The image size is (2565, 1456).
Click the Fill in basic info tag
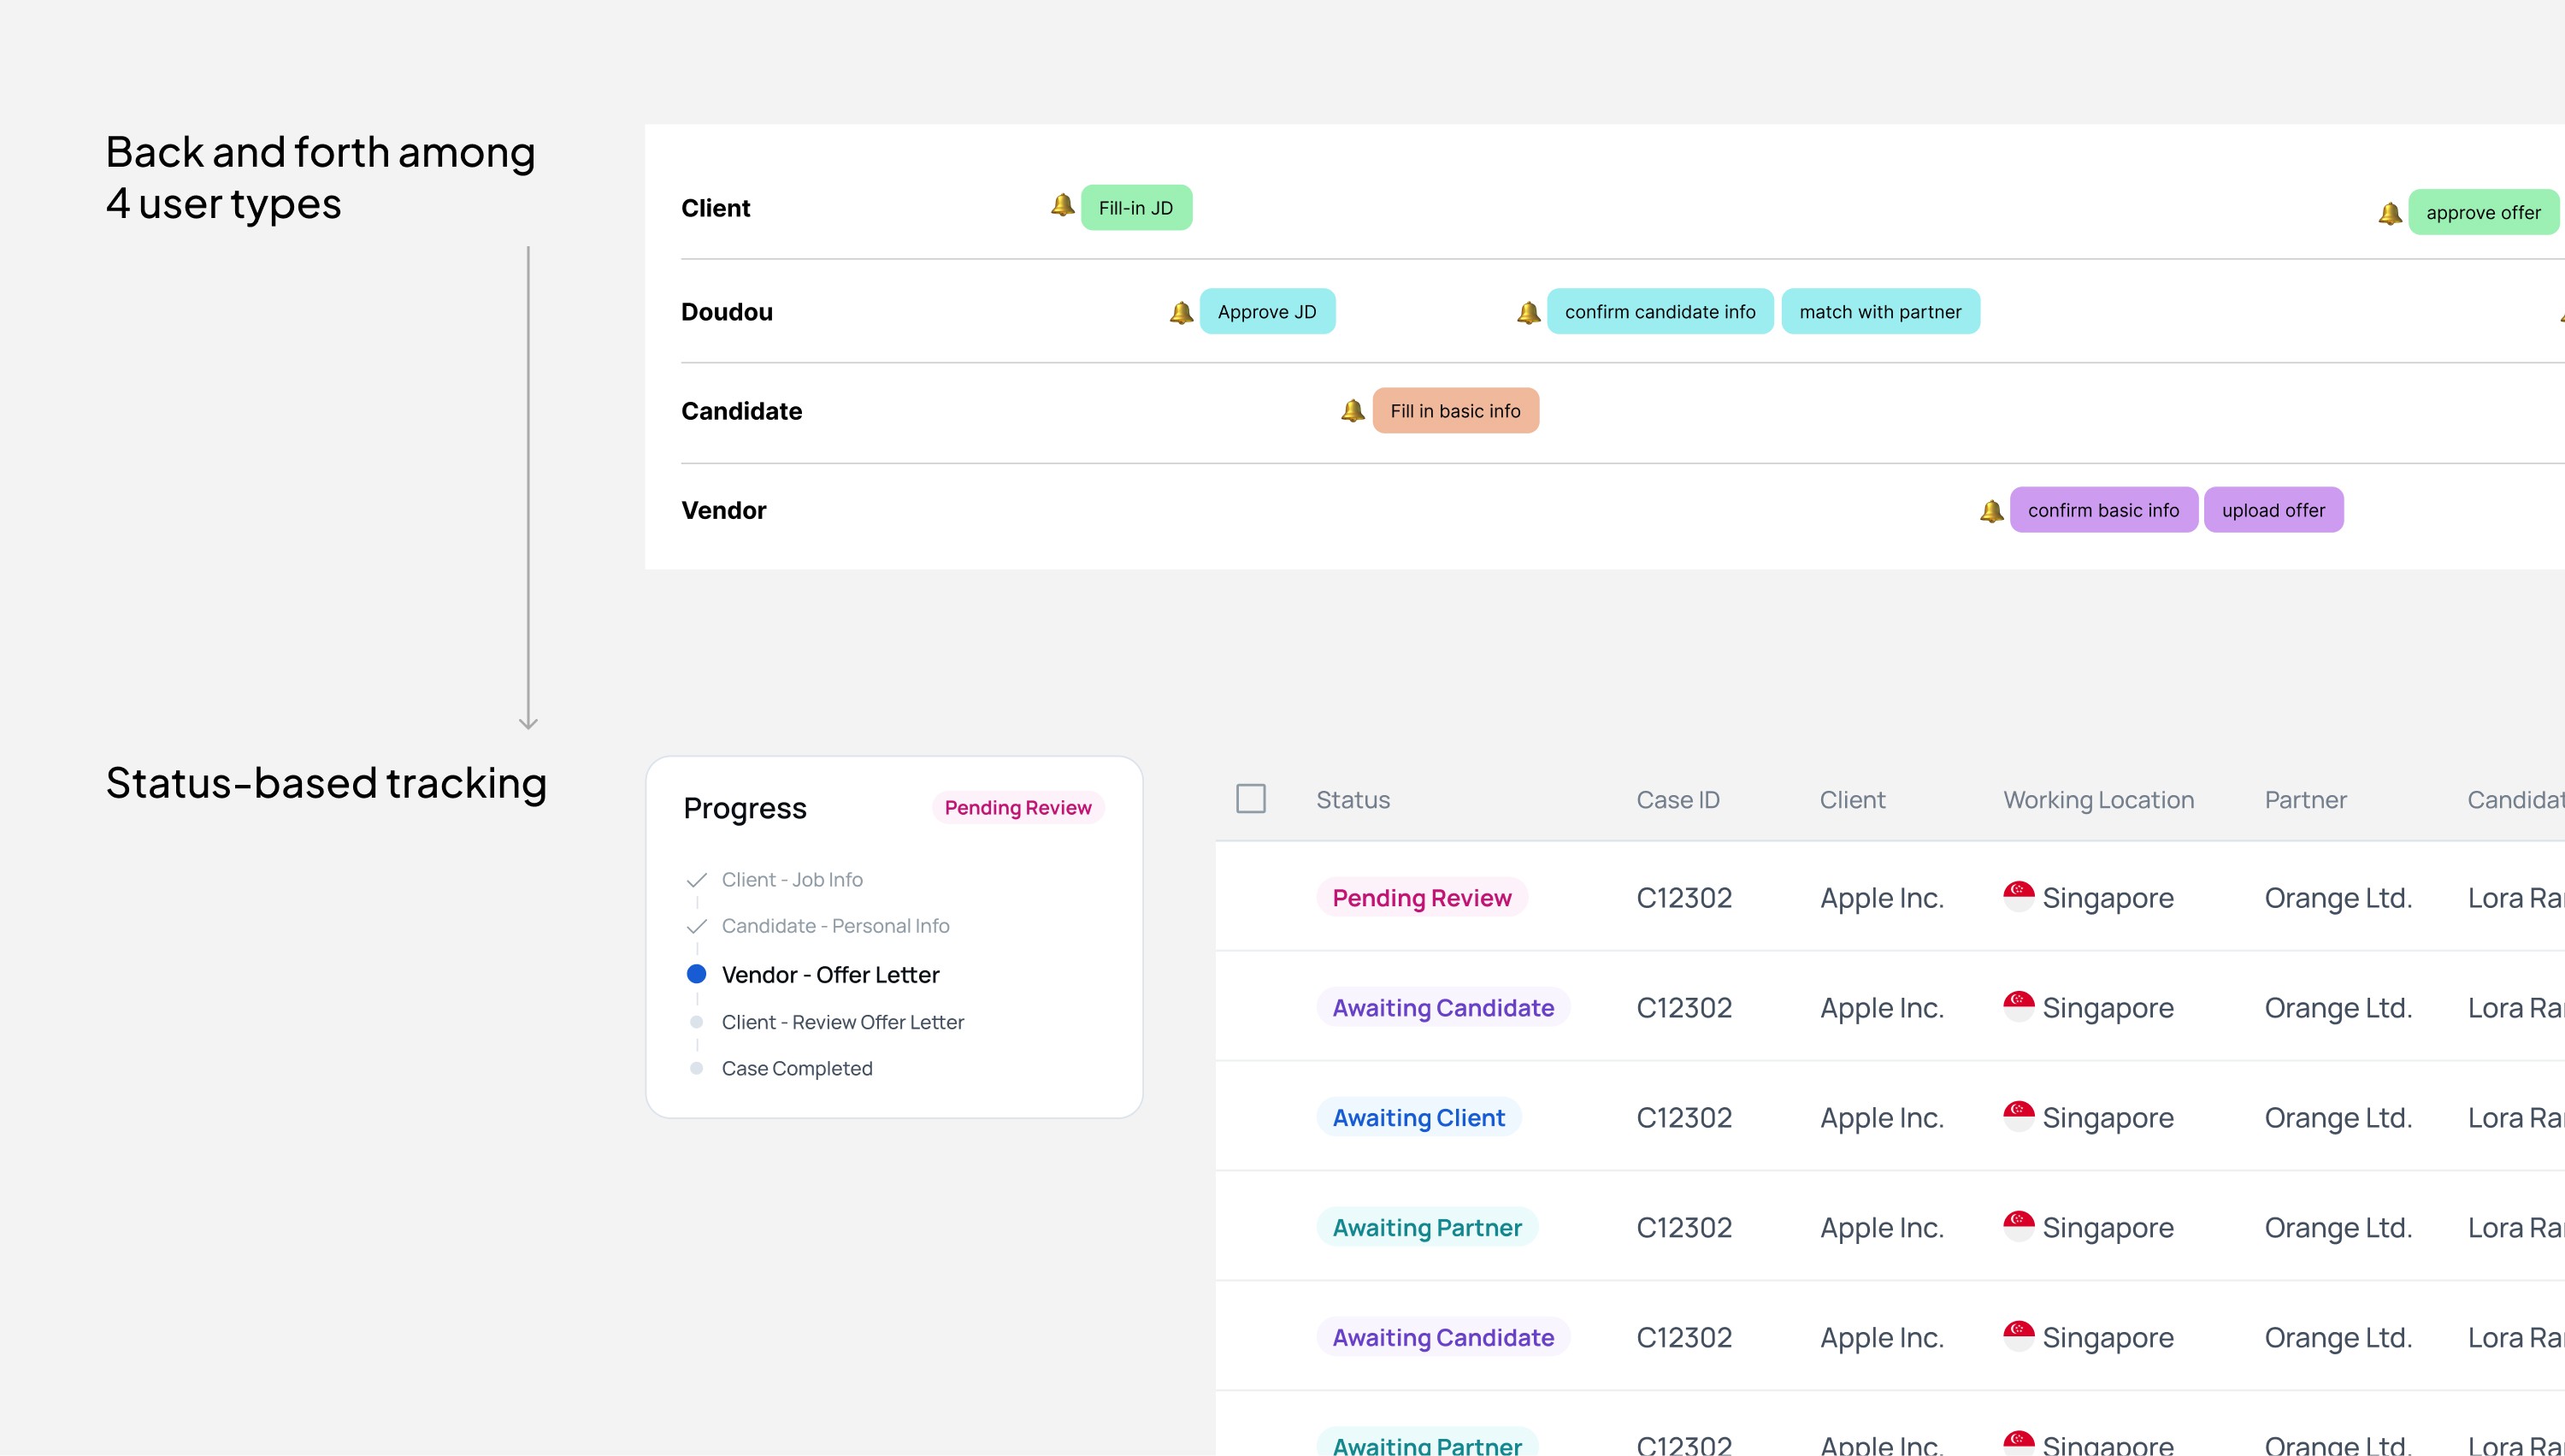[1455, 411]
